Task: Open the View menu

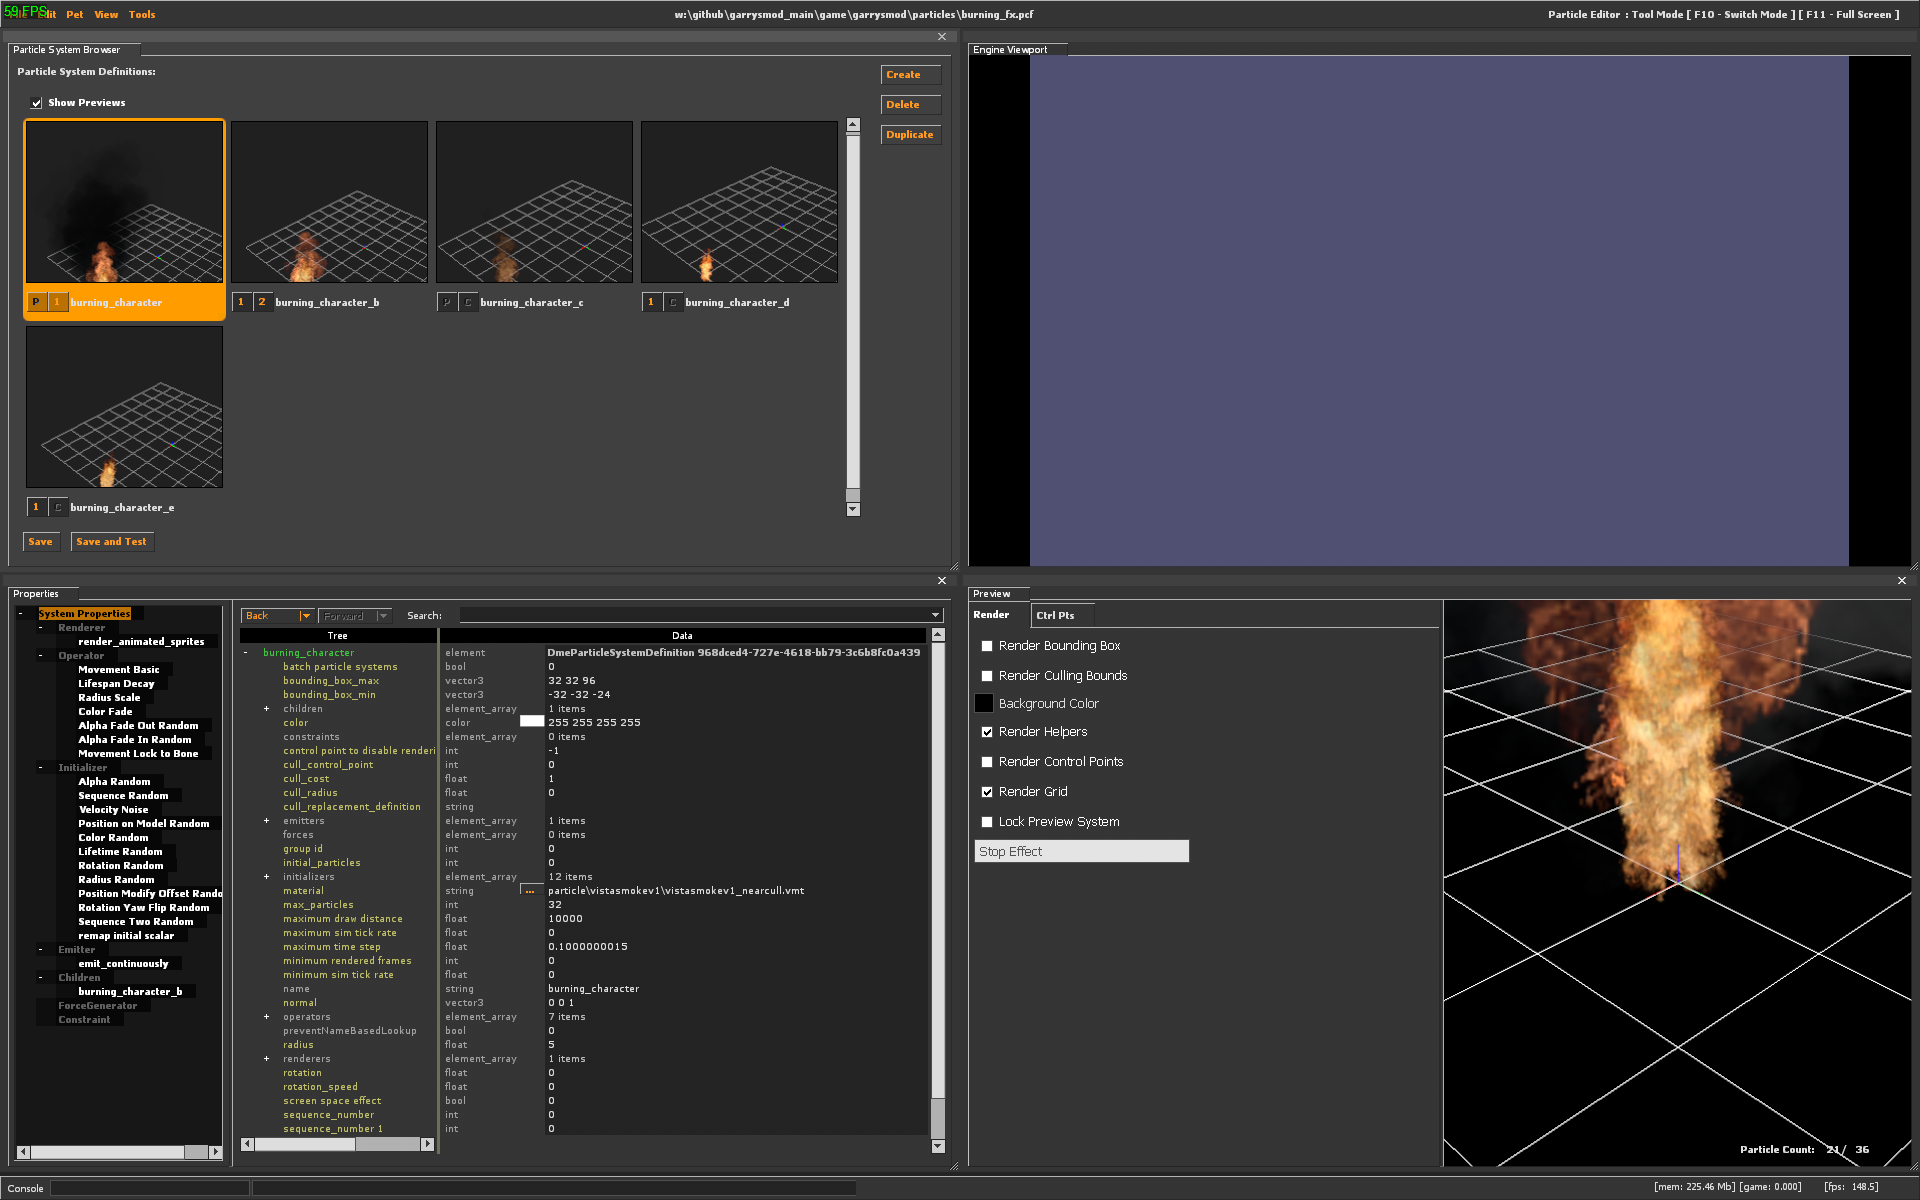Action: pos(106,15)
